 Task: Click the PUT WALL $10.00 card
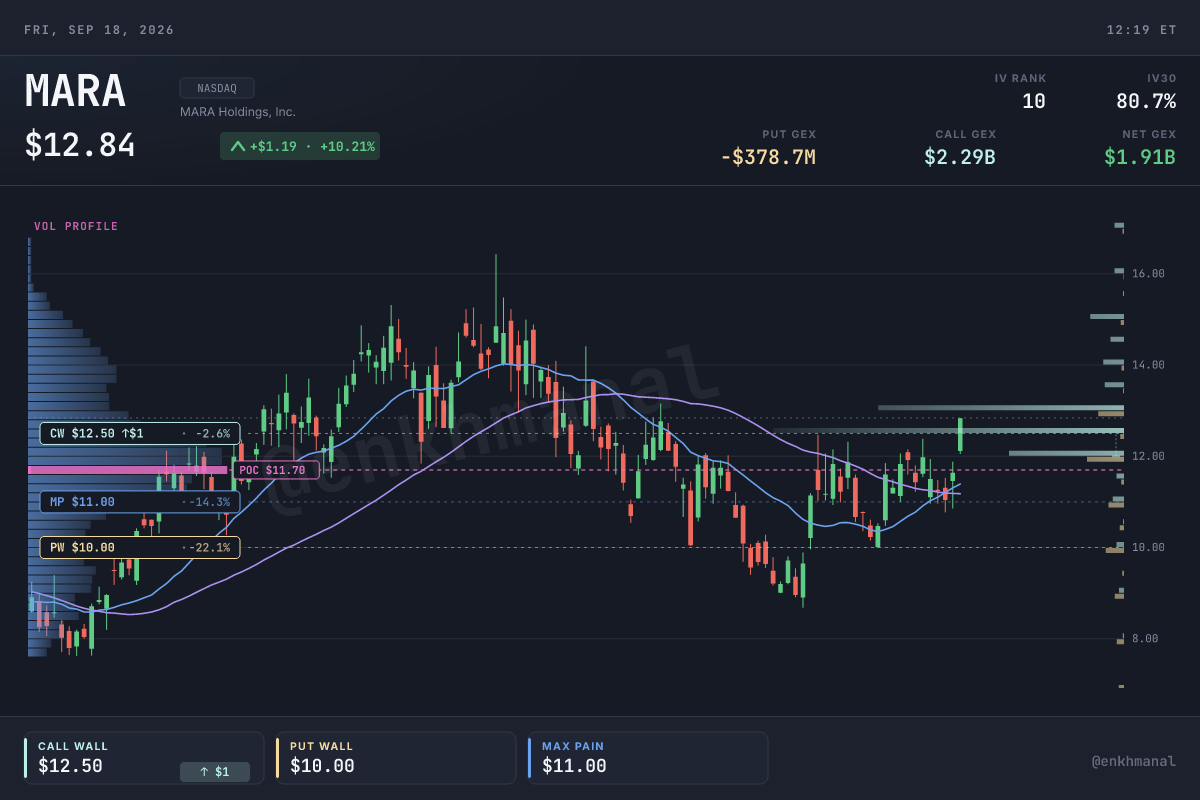point(396,758)
